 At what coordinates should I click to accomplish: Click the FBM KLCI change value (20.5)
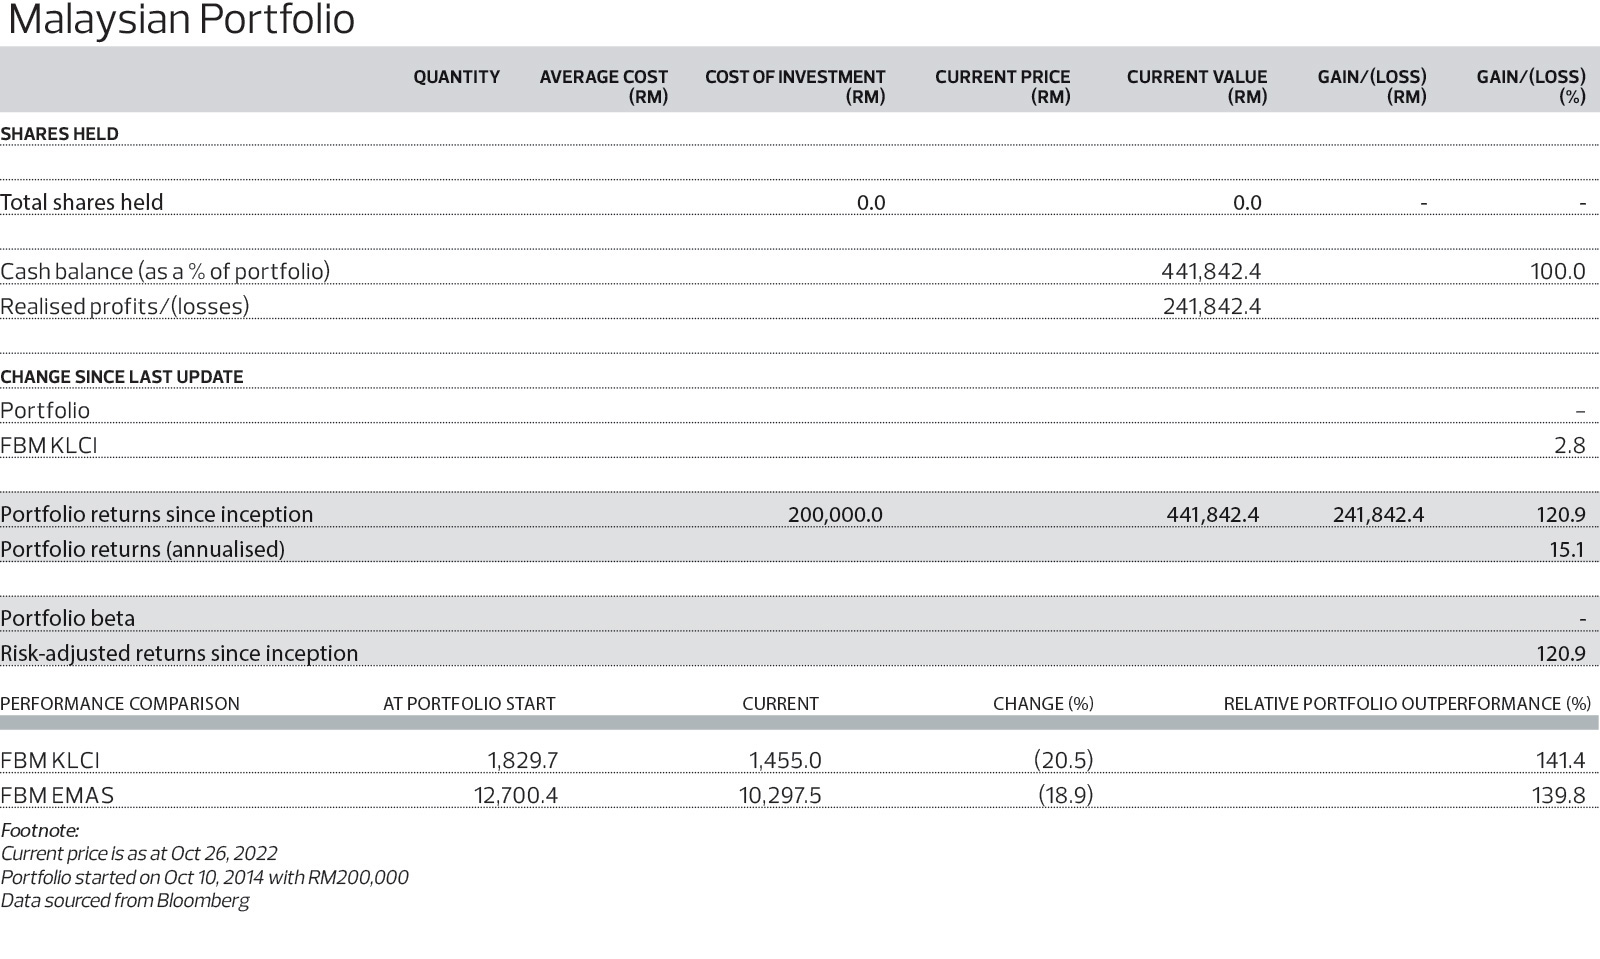click(x=1063, y=760)
